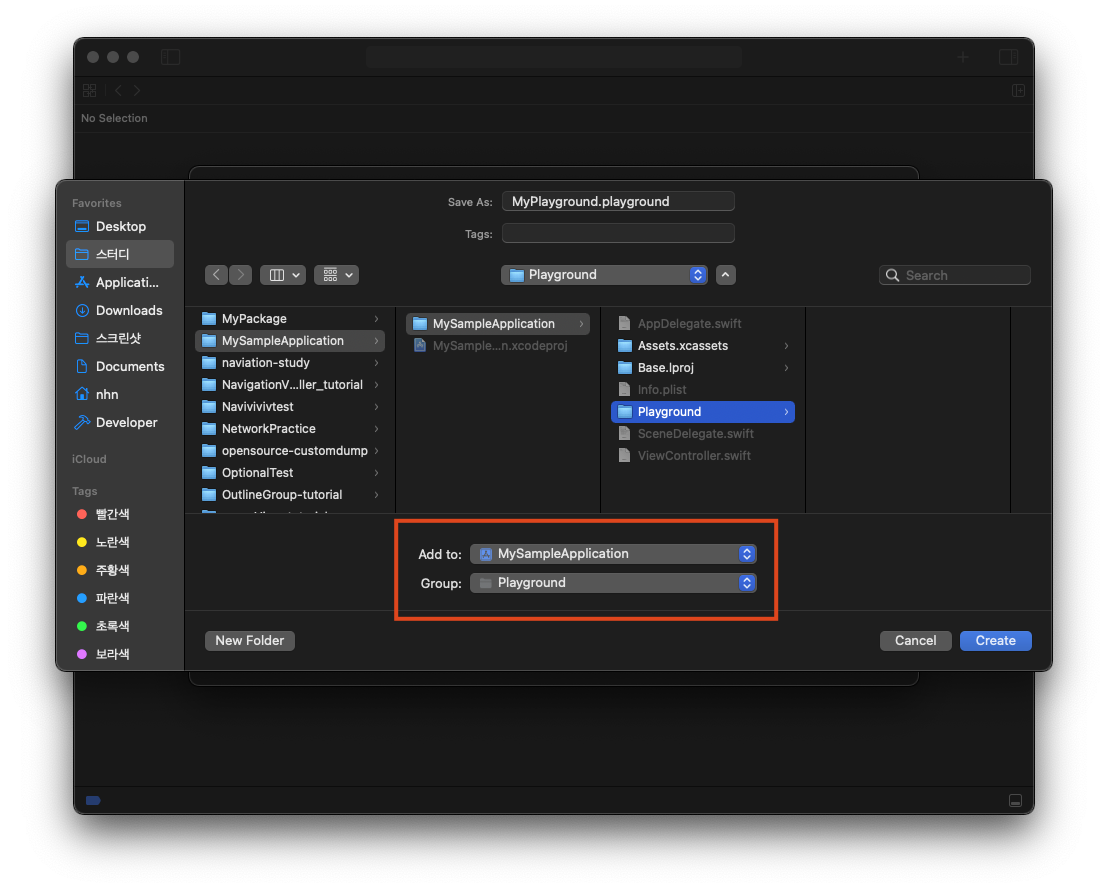Open the Group Playground dropdown
This screenshot has width=1108, height=888.
tap(613, 583)
